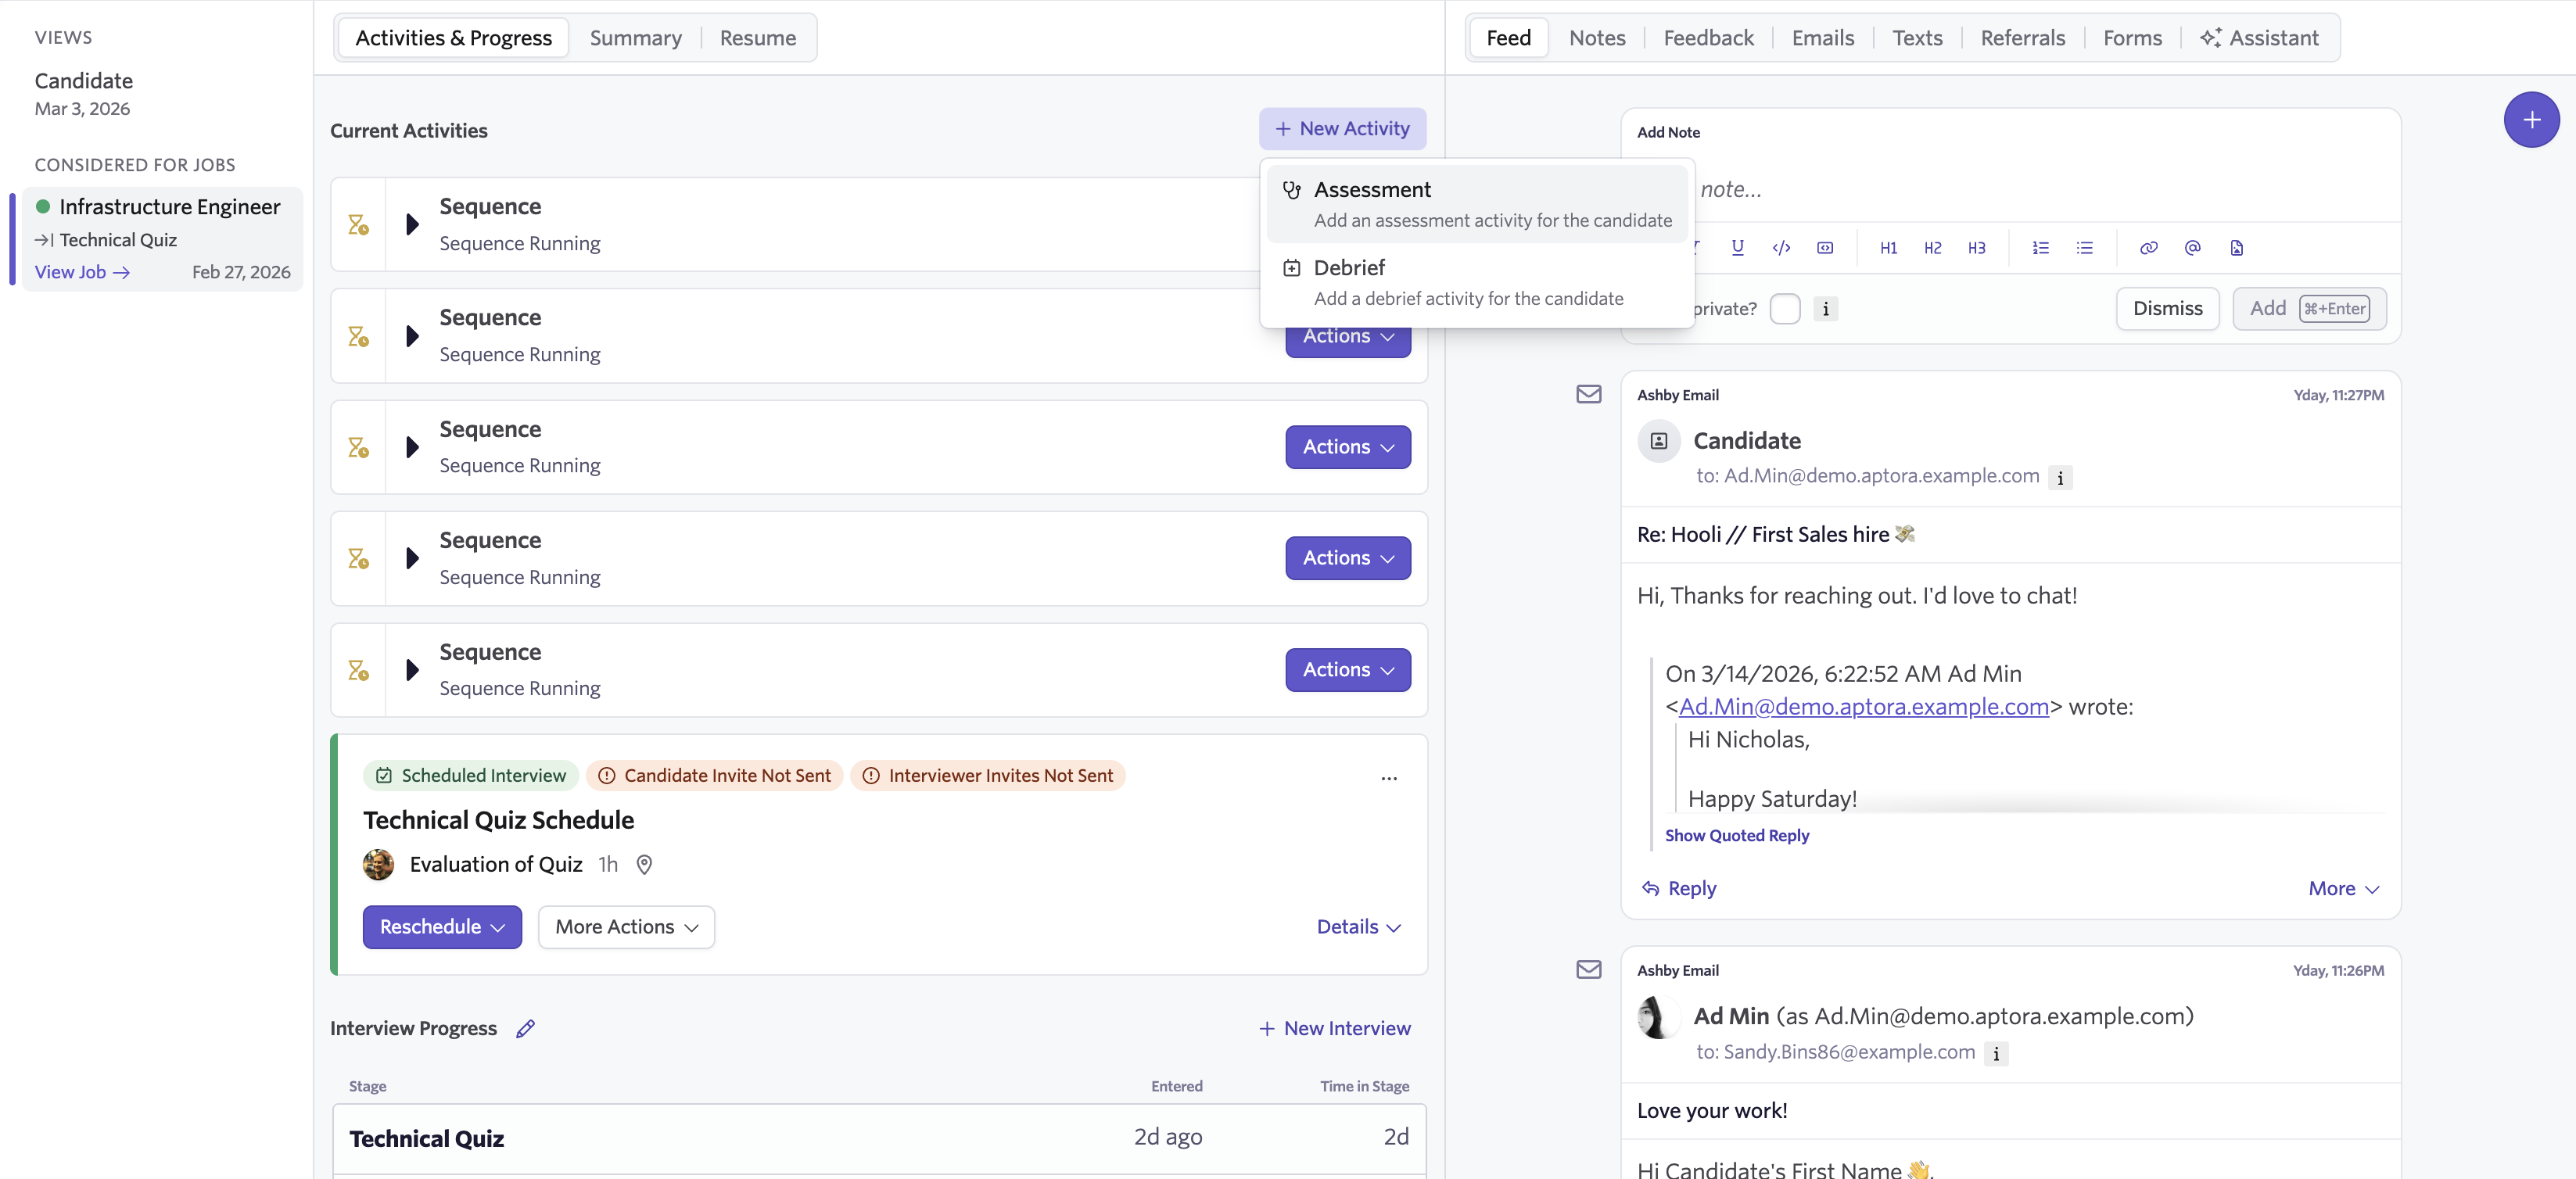Click Show Quoted Reply link
The width and height of the screenshot is (2576, 1179).
click(x=1736, y=835)
